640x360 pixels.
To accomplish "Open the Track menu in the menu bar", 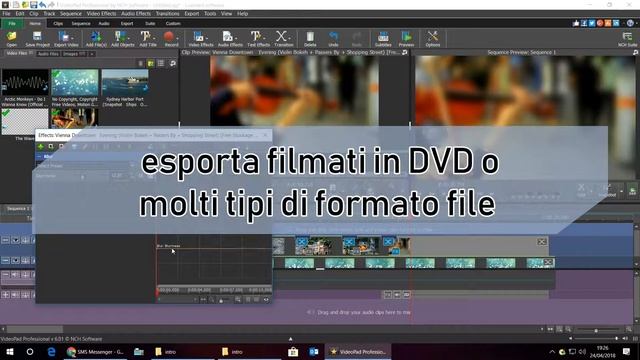I will (x=49, y=13).
